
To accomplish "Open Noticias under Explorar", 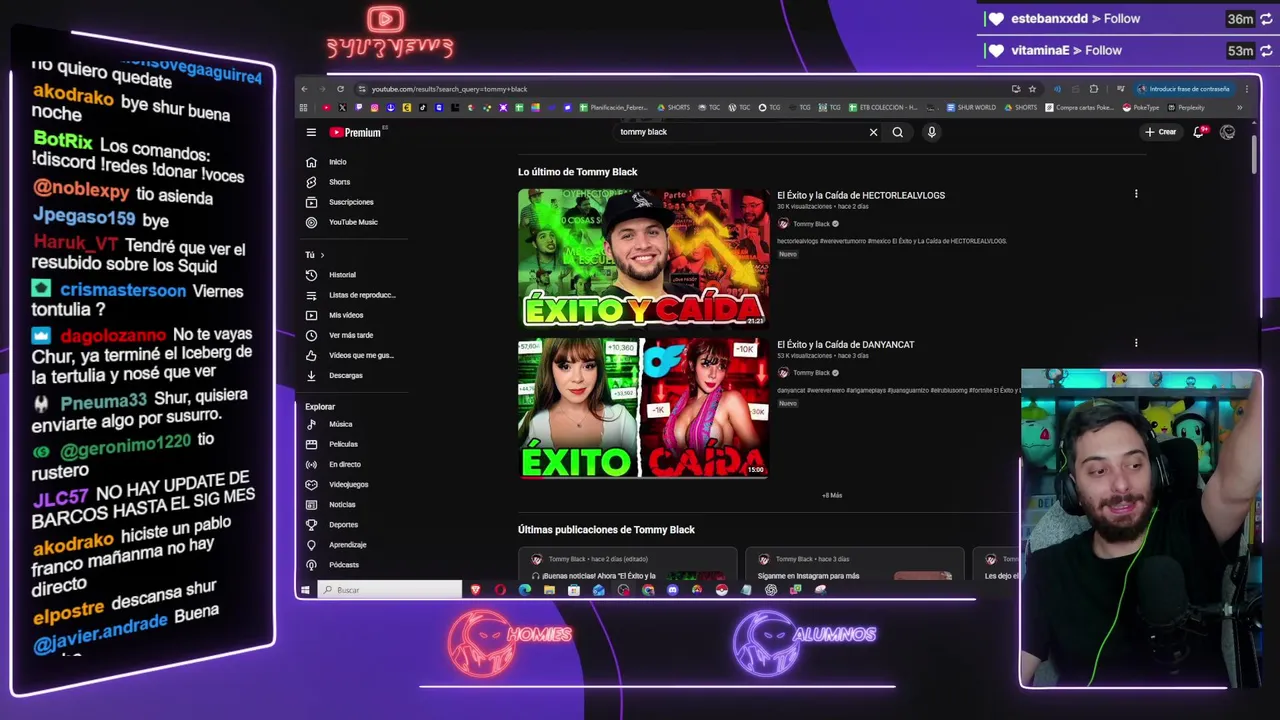I will tap(342, 504).
